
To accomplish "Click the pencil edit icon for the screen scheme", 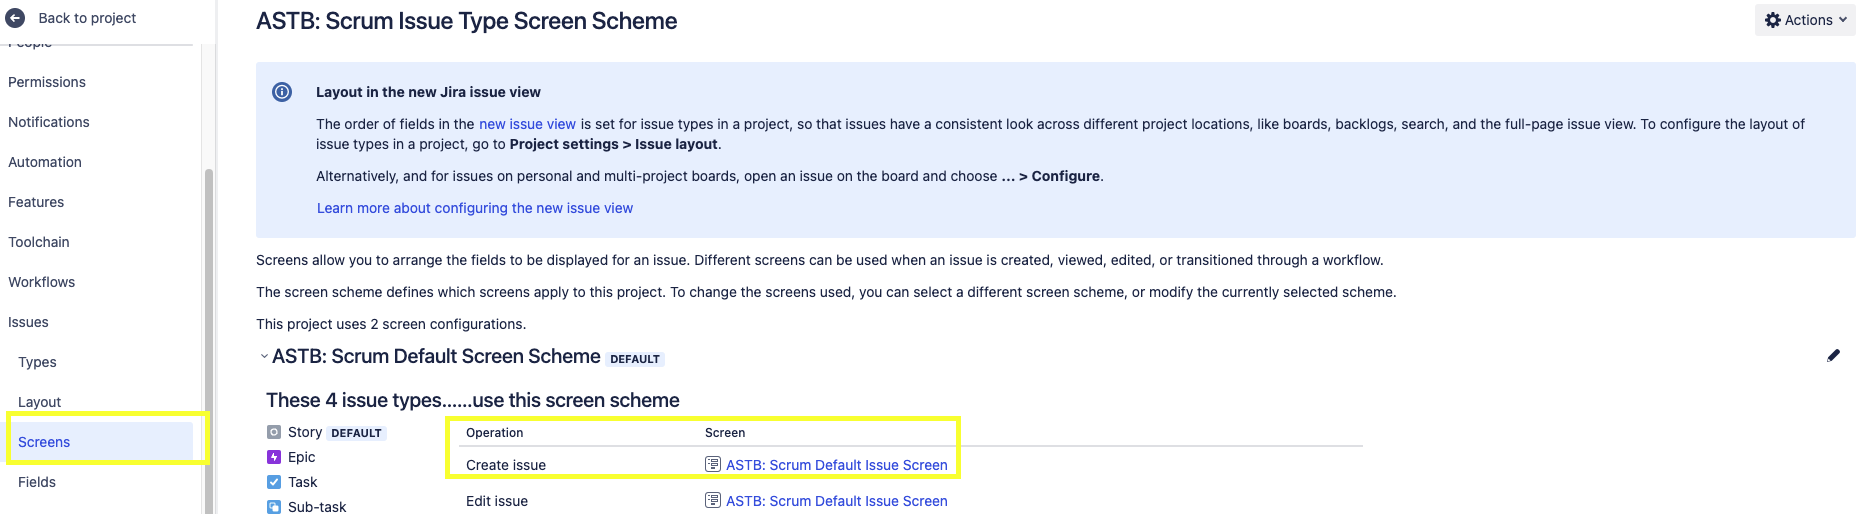I will tap(1833, 356).
